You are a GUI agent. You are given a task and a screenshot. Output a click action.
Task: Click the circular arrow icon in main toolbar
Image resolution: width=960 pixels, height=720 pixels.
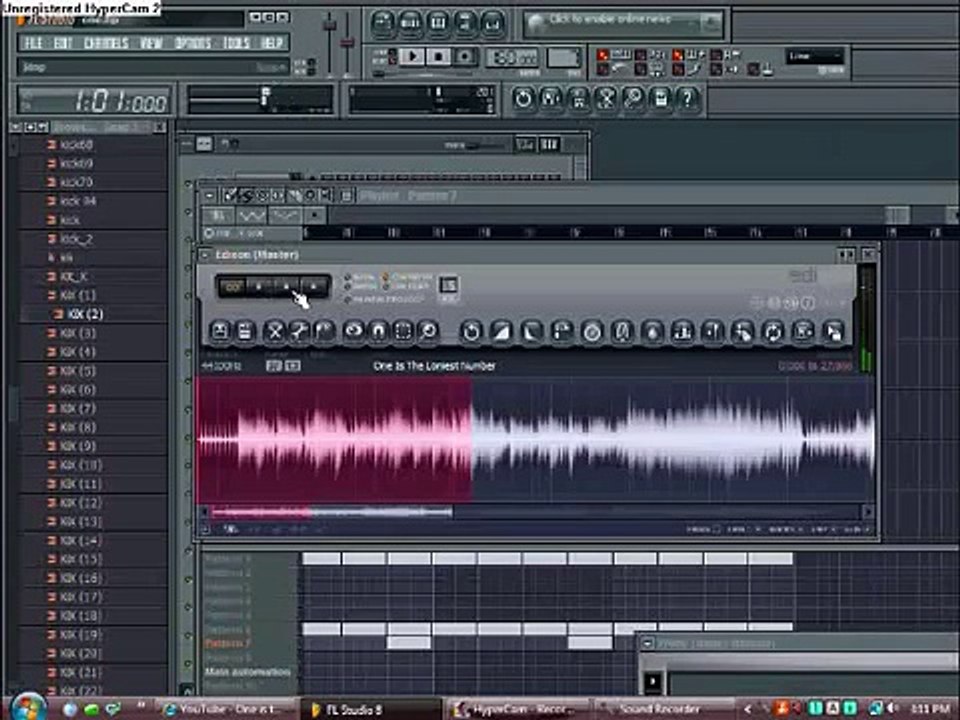click(523, 99)
